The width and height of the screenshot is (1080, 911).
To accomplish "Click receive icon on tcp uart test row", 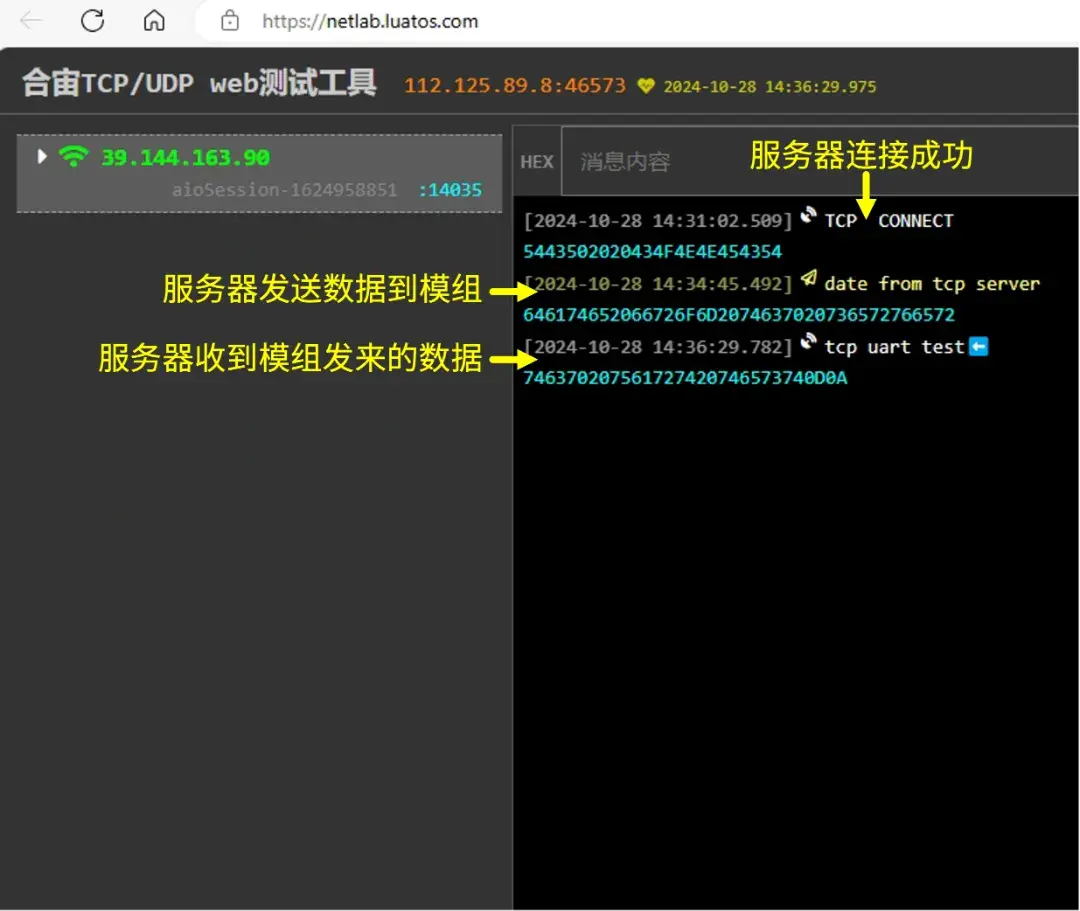I will [x=809, y=342].
